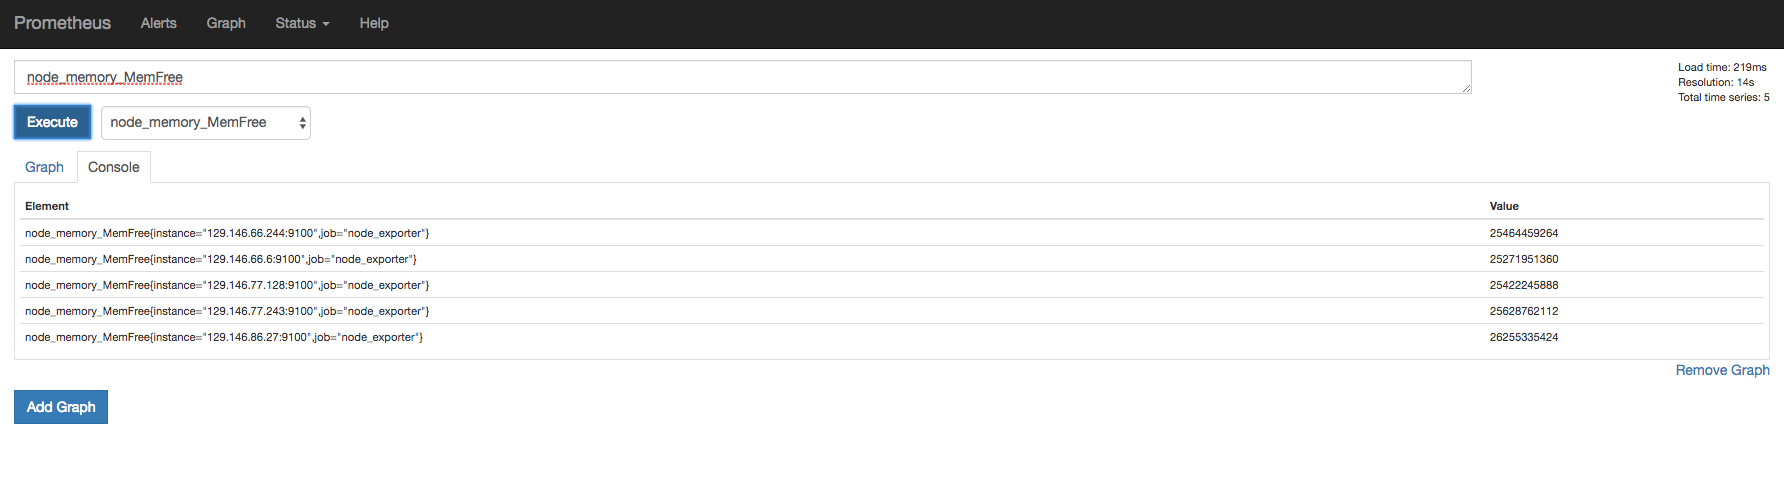This screenshot has width=1784, height=481.
Task: Click the Value column header
Action: pos(1504,206)
